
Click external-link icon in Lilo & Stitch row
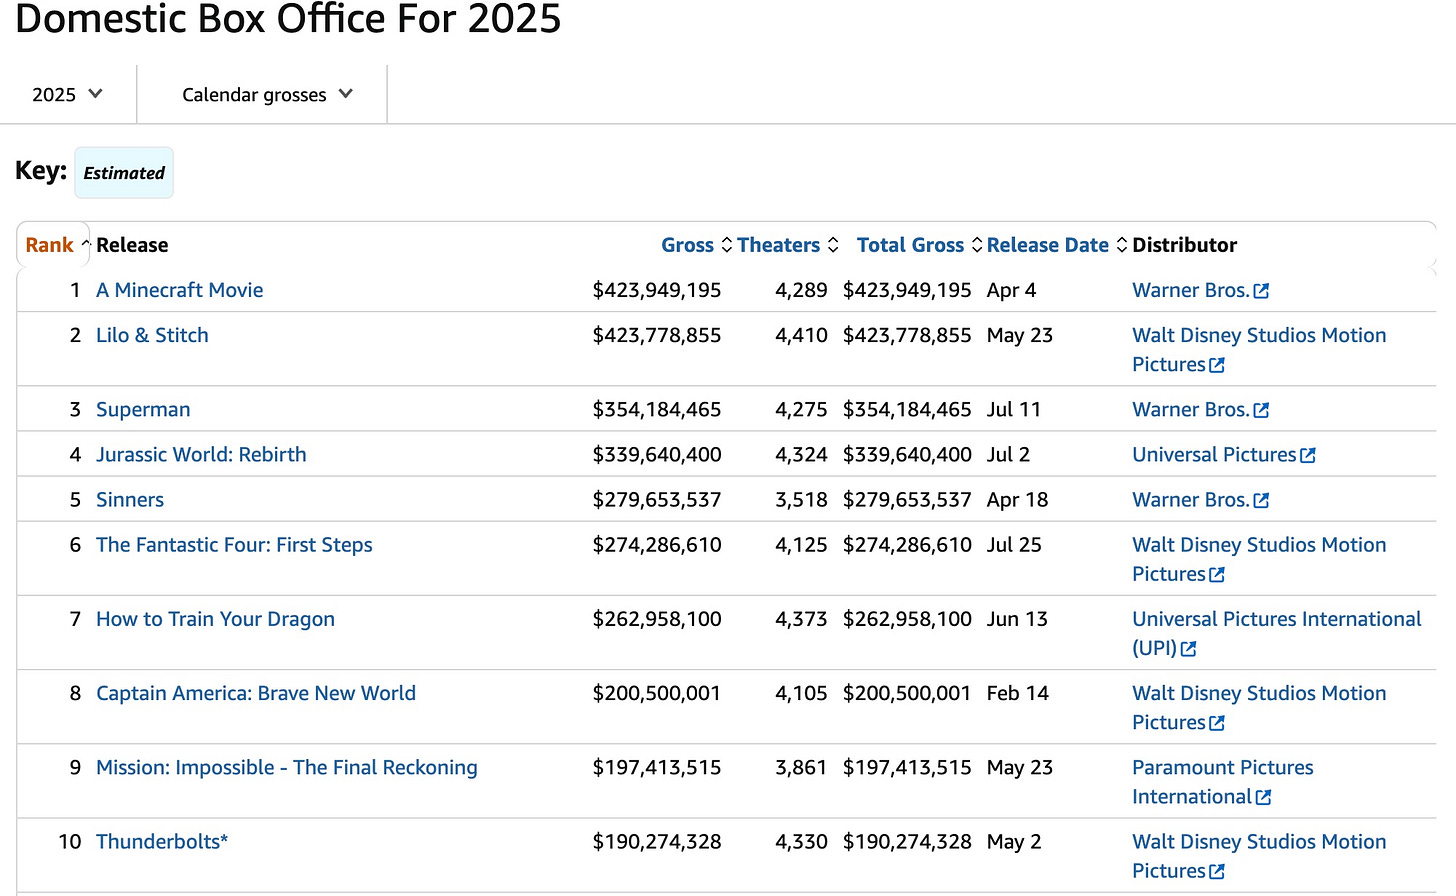coord(1217,365)
